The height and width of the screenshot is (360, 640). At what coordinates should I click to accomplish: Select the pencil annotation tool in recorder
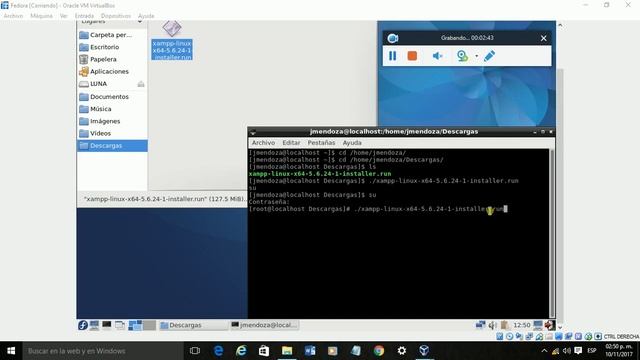click(489, 56)
